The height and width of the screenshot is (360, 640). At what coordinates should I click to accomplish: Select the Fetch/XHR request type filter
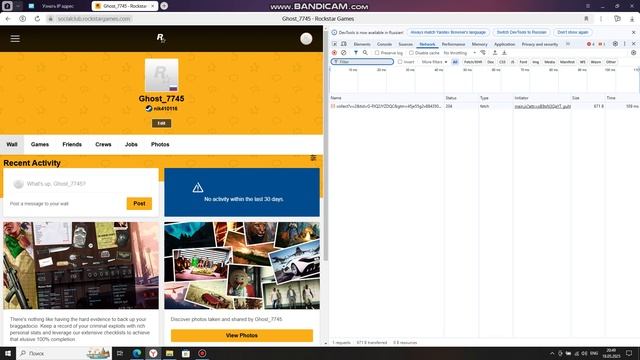click(473, 62)
